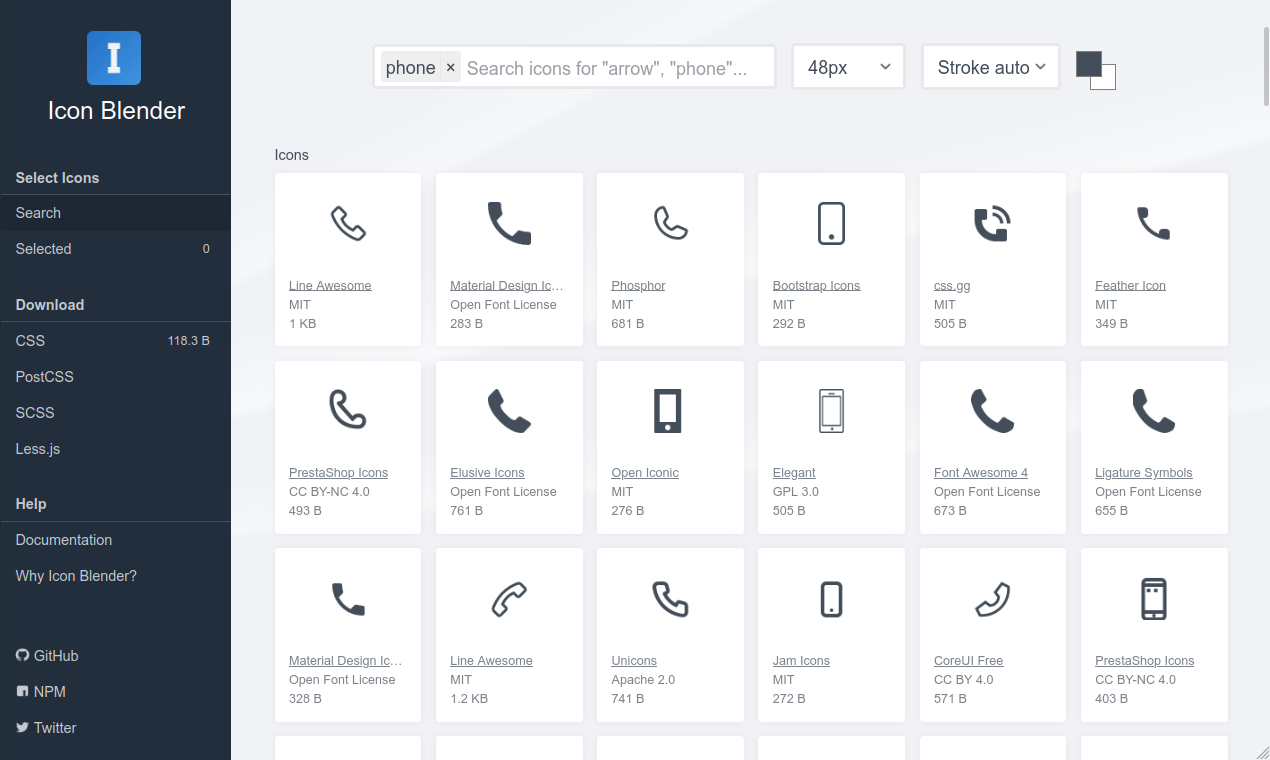Open the CoreUI Free library link
The width and height of the screenshot is (1270, 760).
pyautogui.click(x=968, y=661)
